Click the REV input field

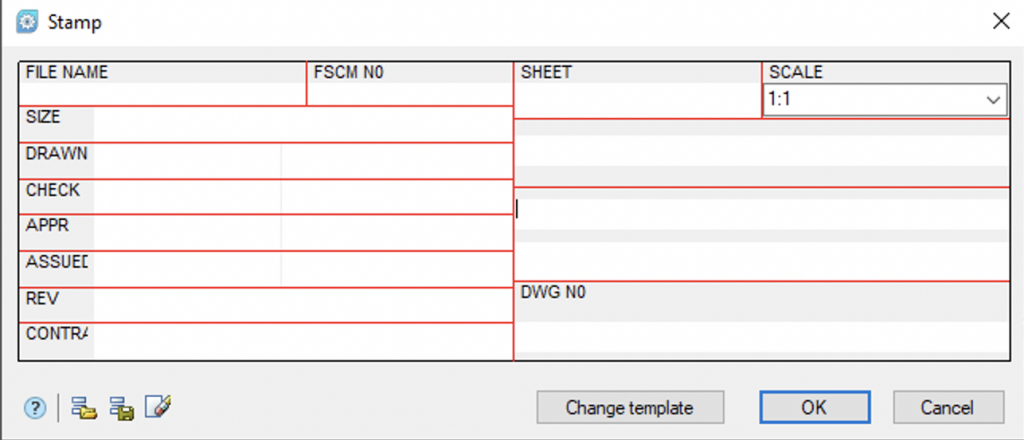pos(302,306)
